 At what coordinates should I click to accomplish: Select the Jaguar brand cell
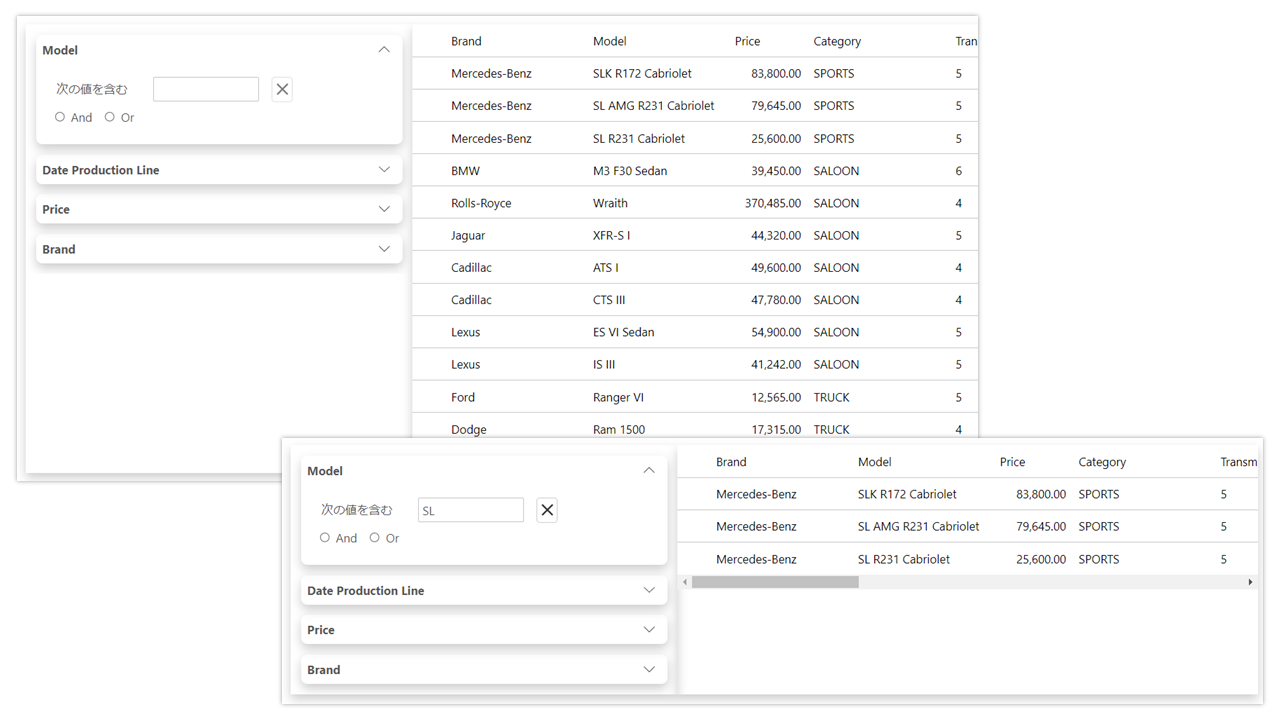click(x=468, y=235)
